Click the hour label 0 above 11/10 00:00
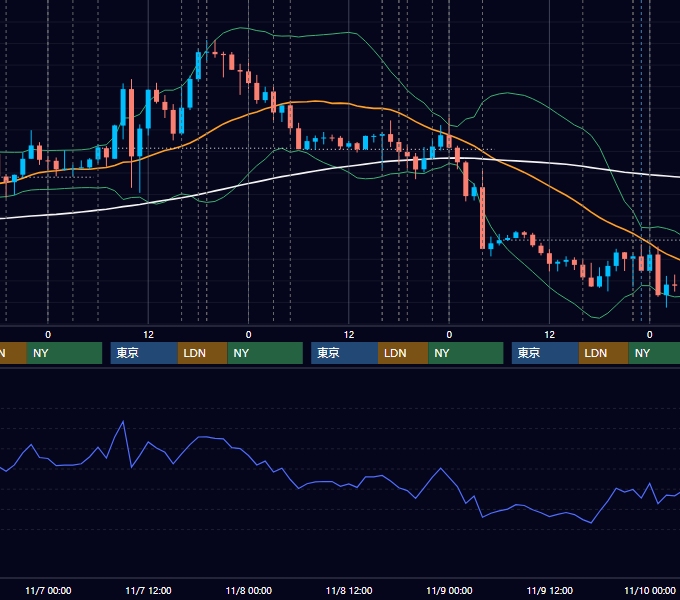Screen dimensions: 680x600 click(650, 335)
